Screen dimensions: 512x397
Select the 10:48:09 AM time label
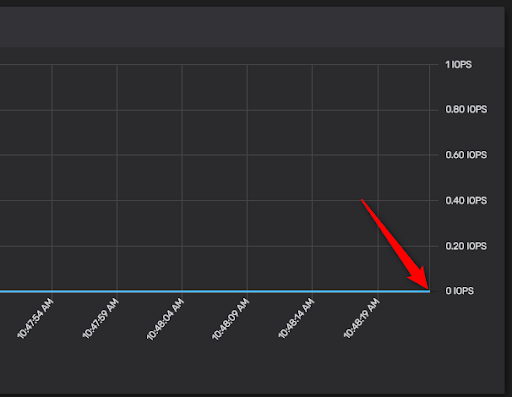click(x=231, y=319)
